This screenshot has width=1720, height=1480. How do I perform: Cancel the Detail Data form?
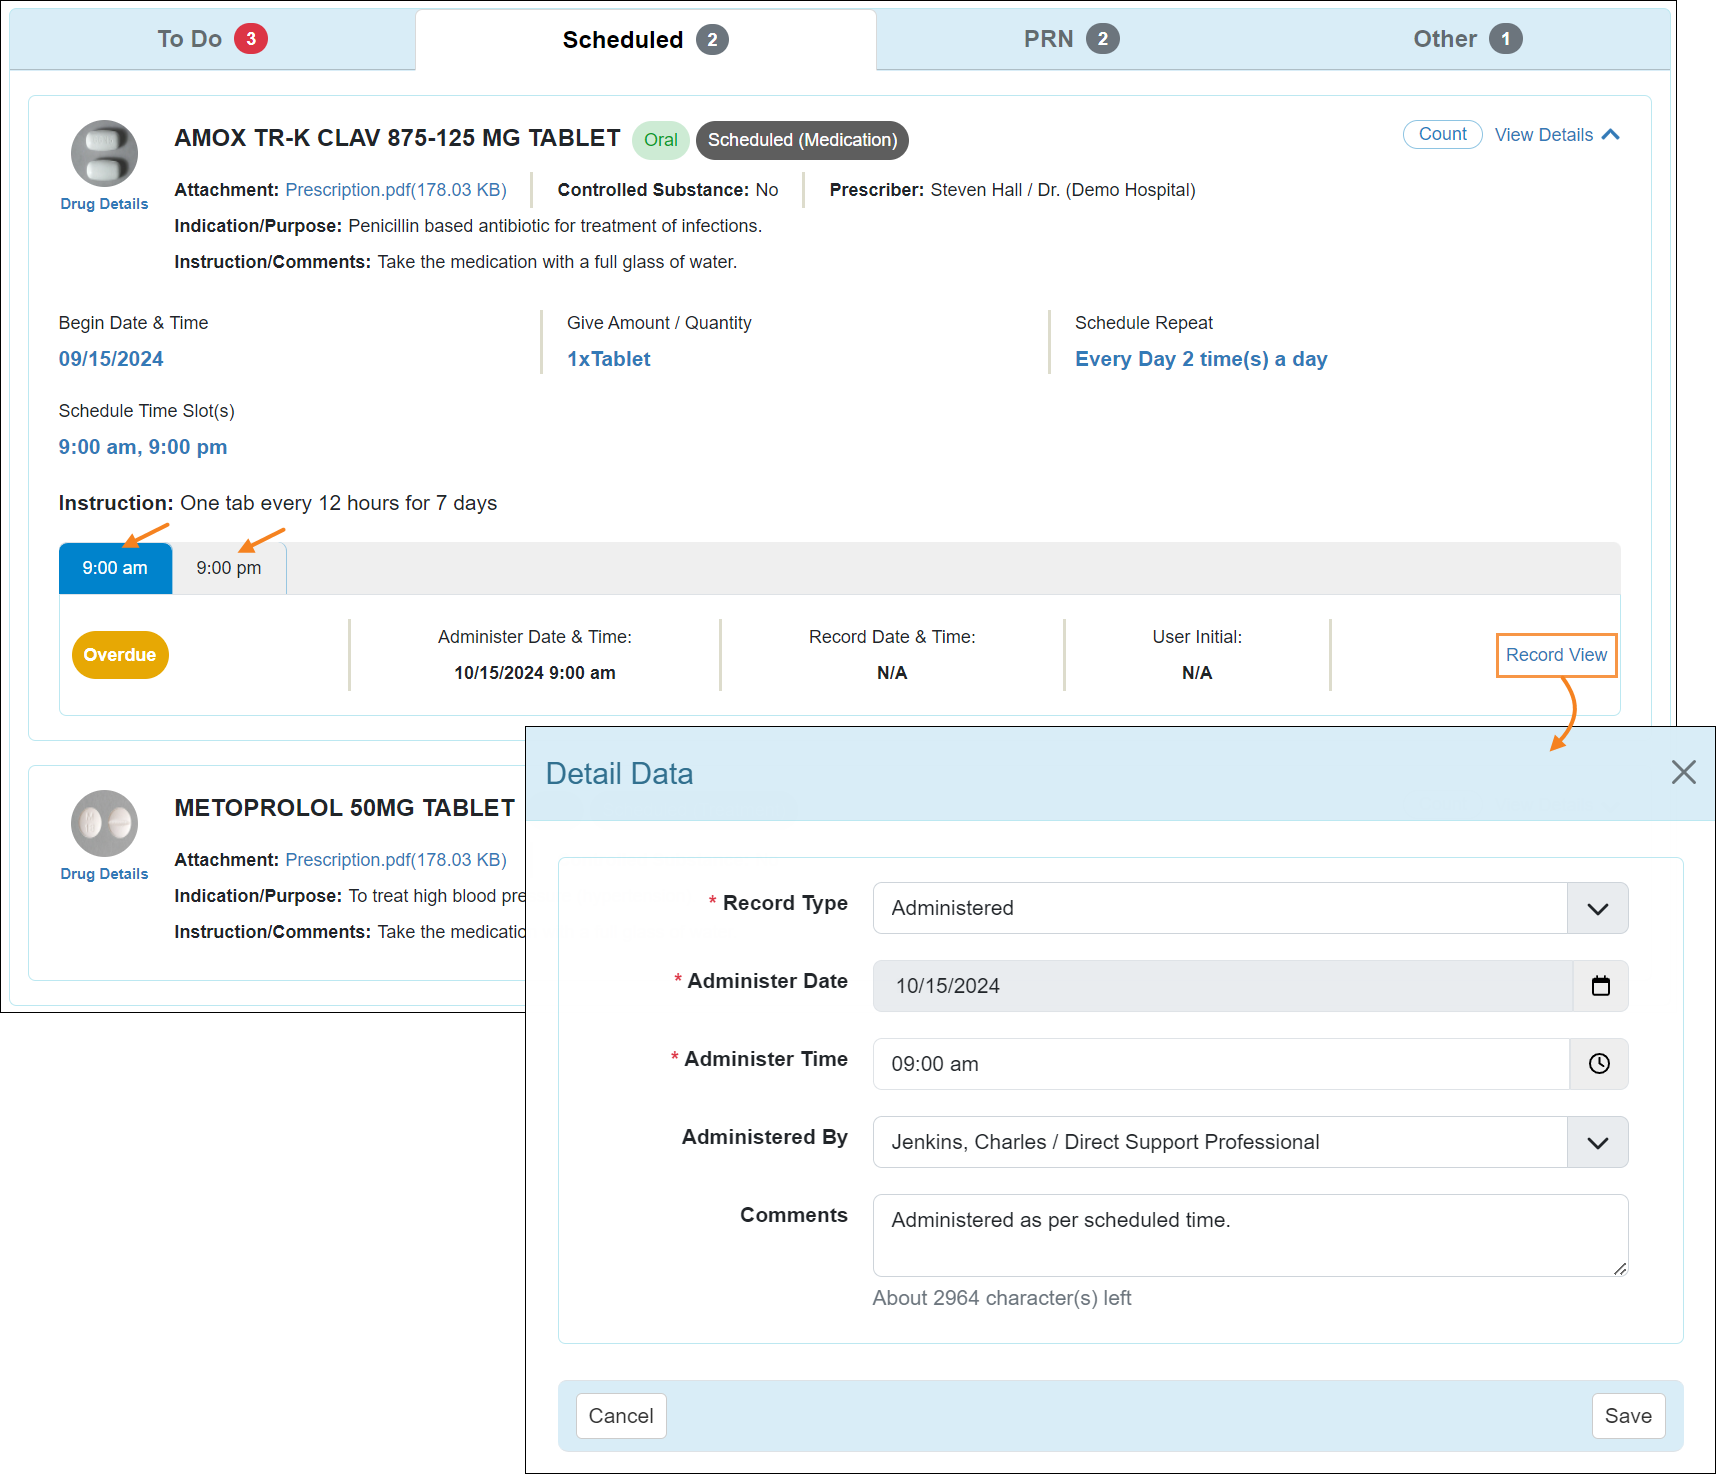(x=621, y=1416)
